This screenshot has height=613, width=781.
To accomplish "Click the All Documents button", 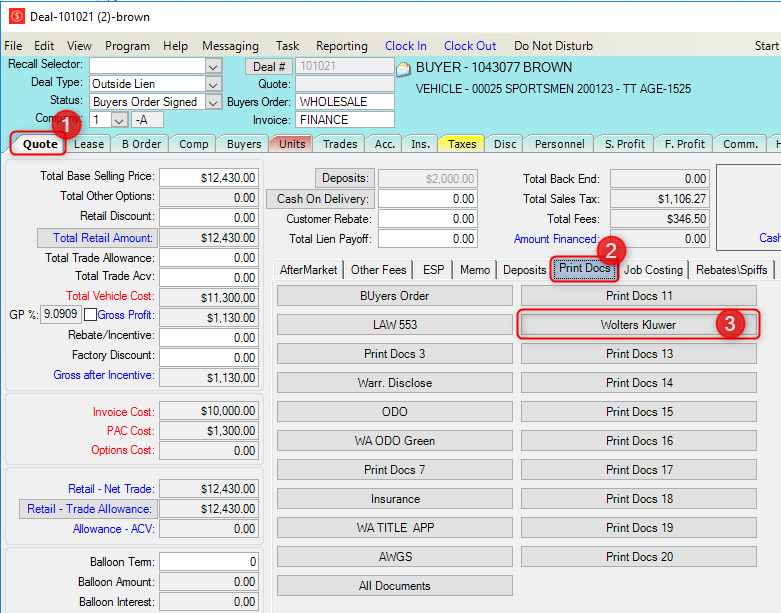I will point(394,586).
